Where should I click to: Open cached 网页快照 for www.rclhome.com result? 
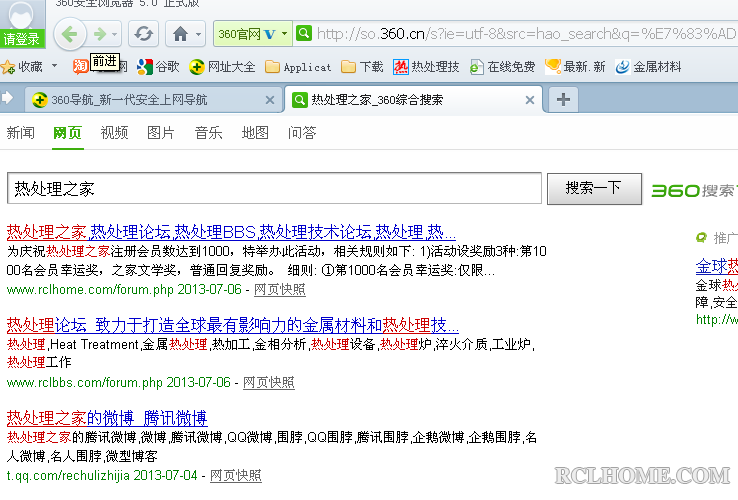tap(280, 289)
